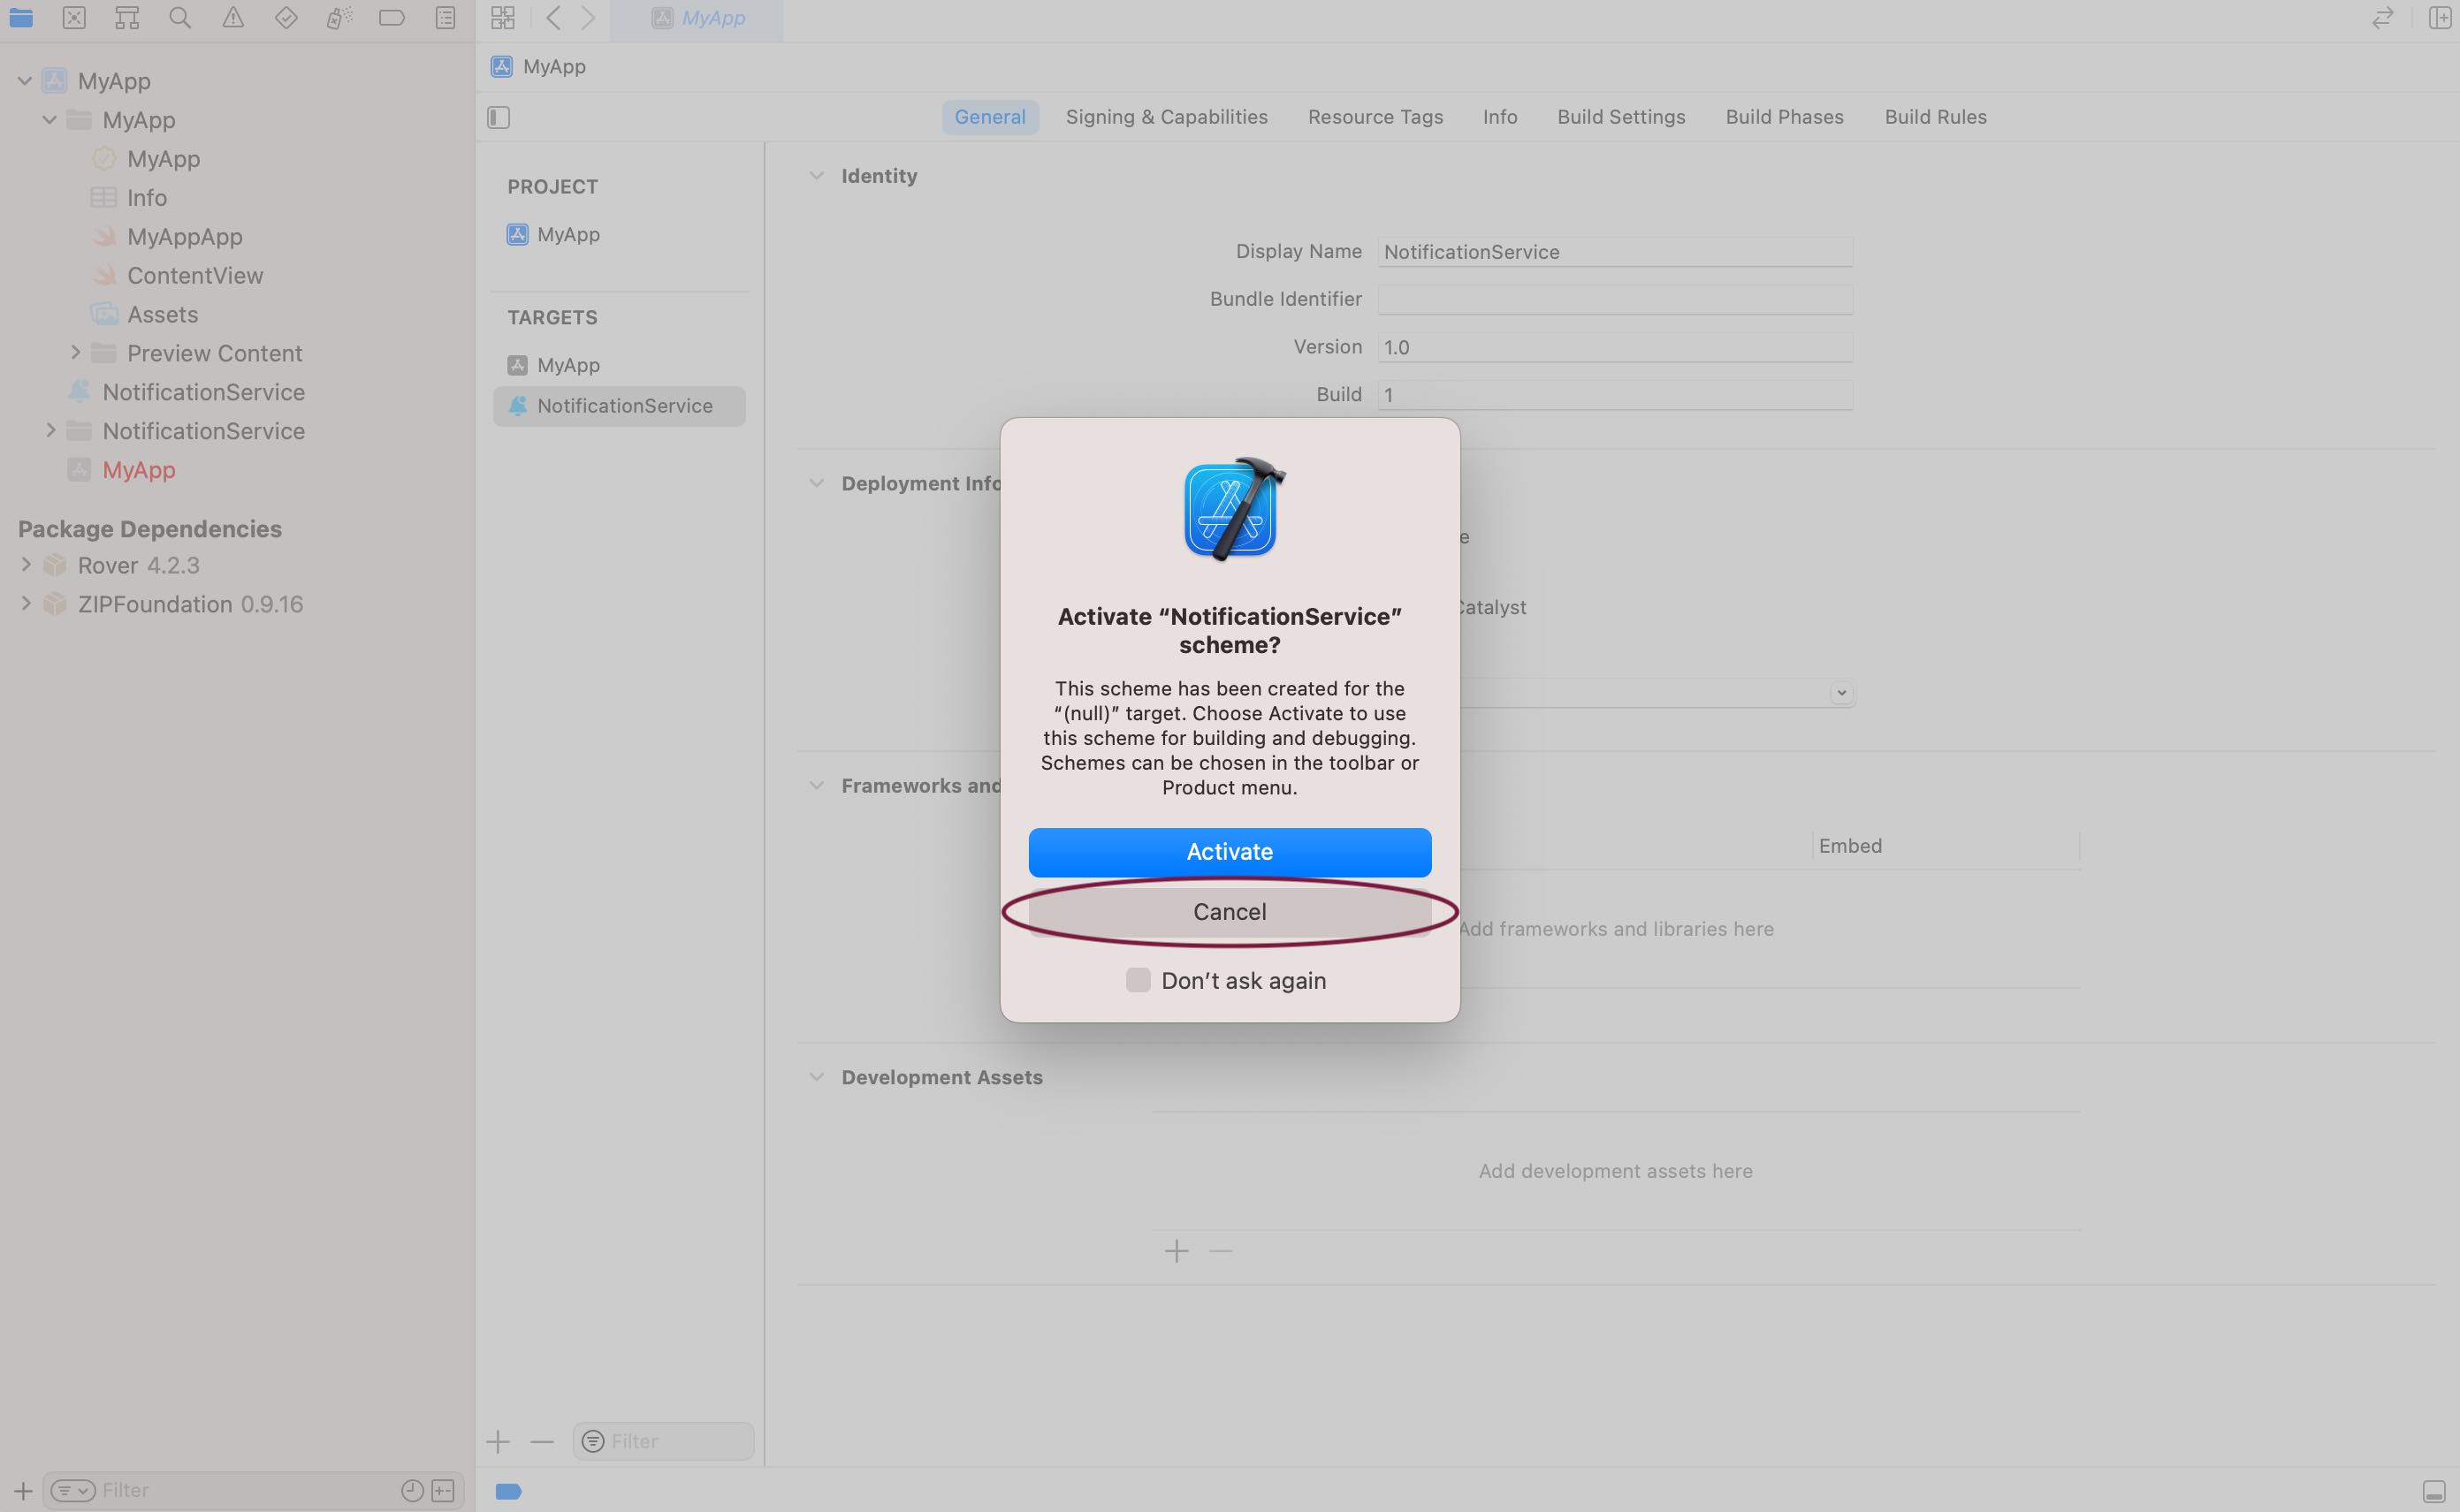
Task: Expand the Rover 4.2.3 package
Action: click(26, 564)
